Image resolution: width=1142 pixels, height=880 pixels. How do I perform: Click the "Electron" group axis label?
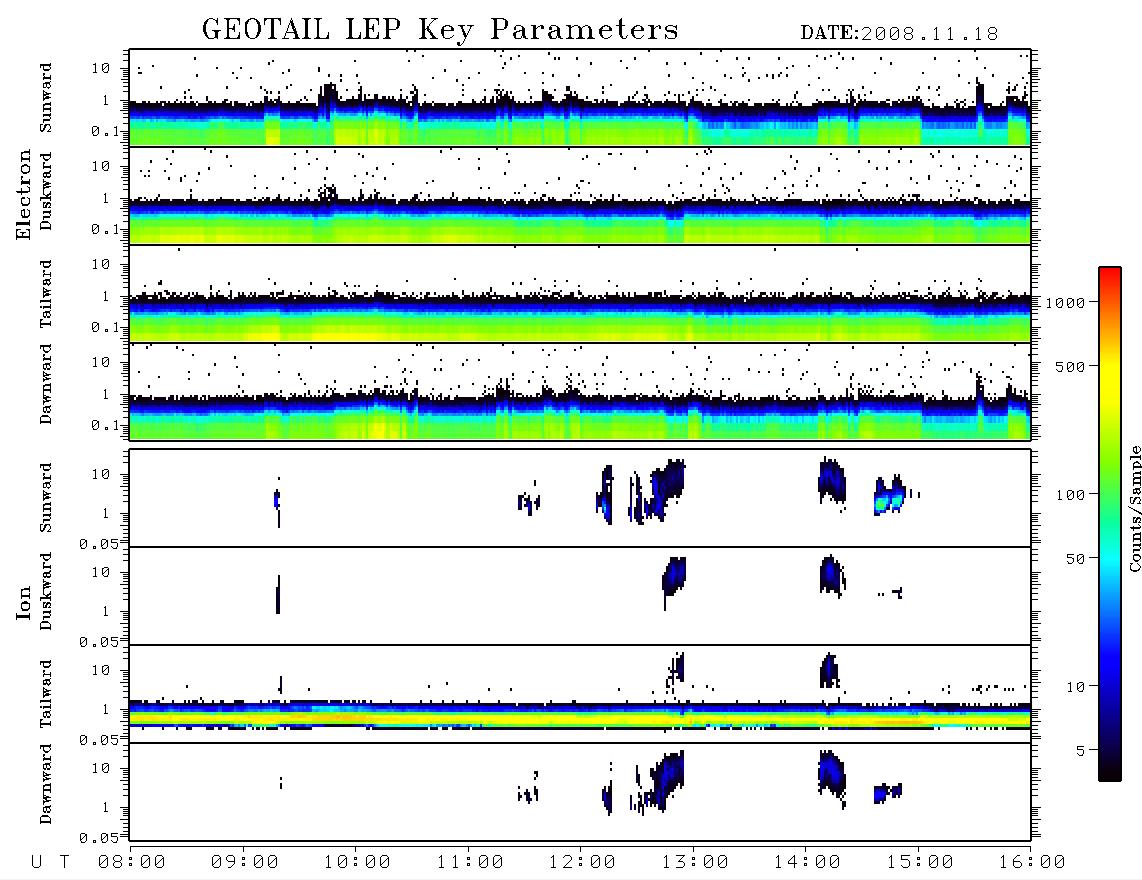point(23,195)
